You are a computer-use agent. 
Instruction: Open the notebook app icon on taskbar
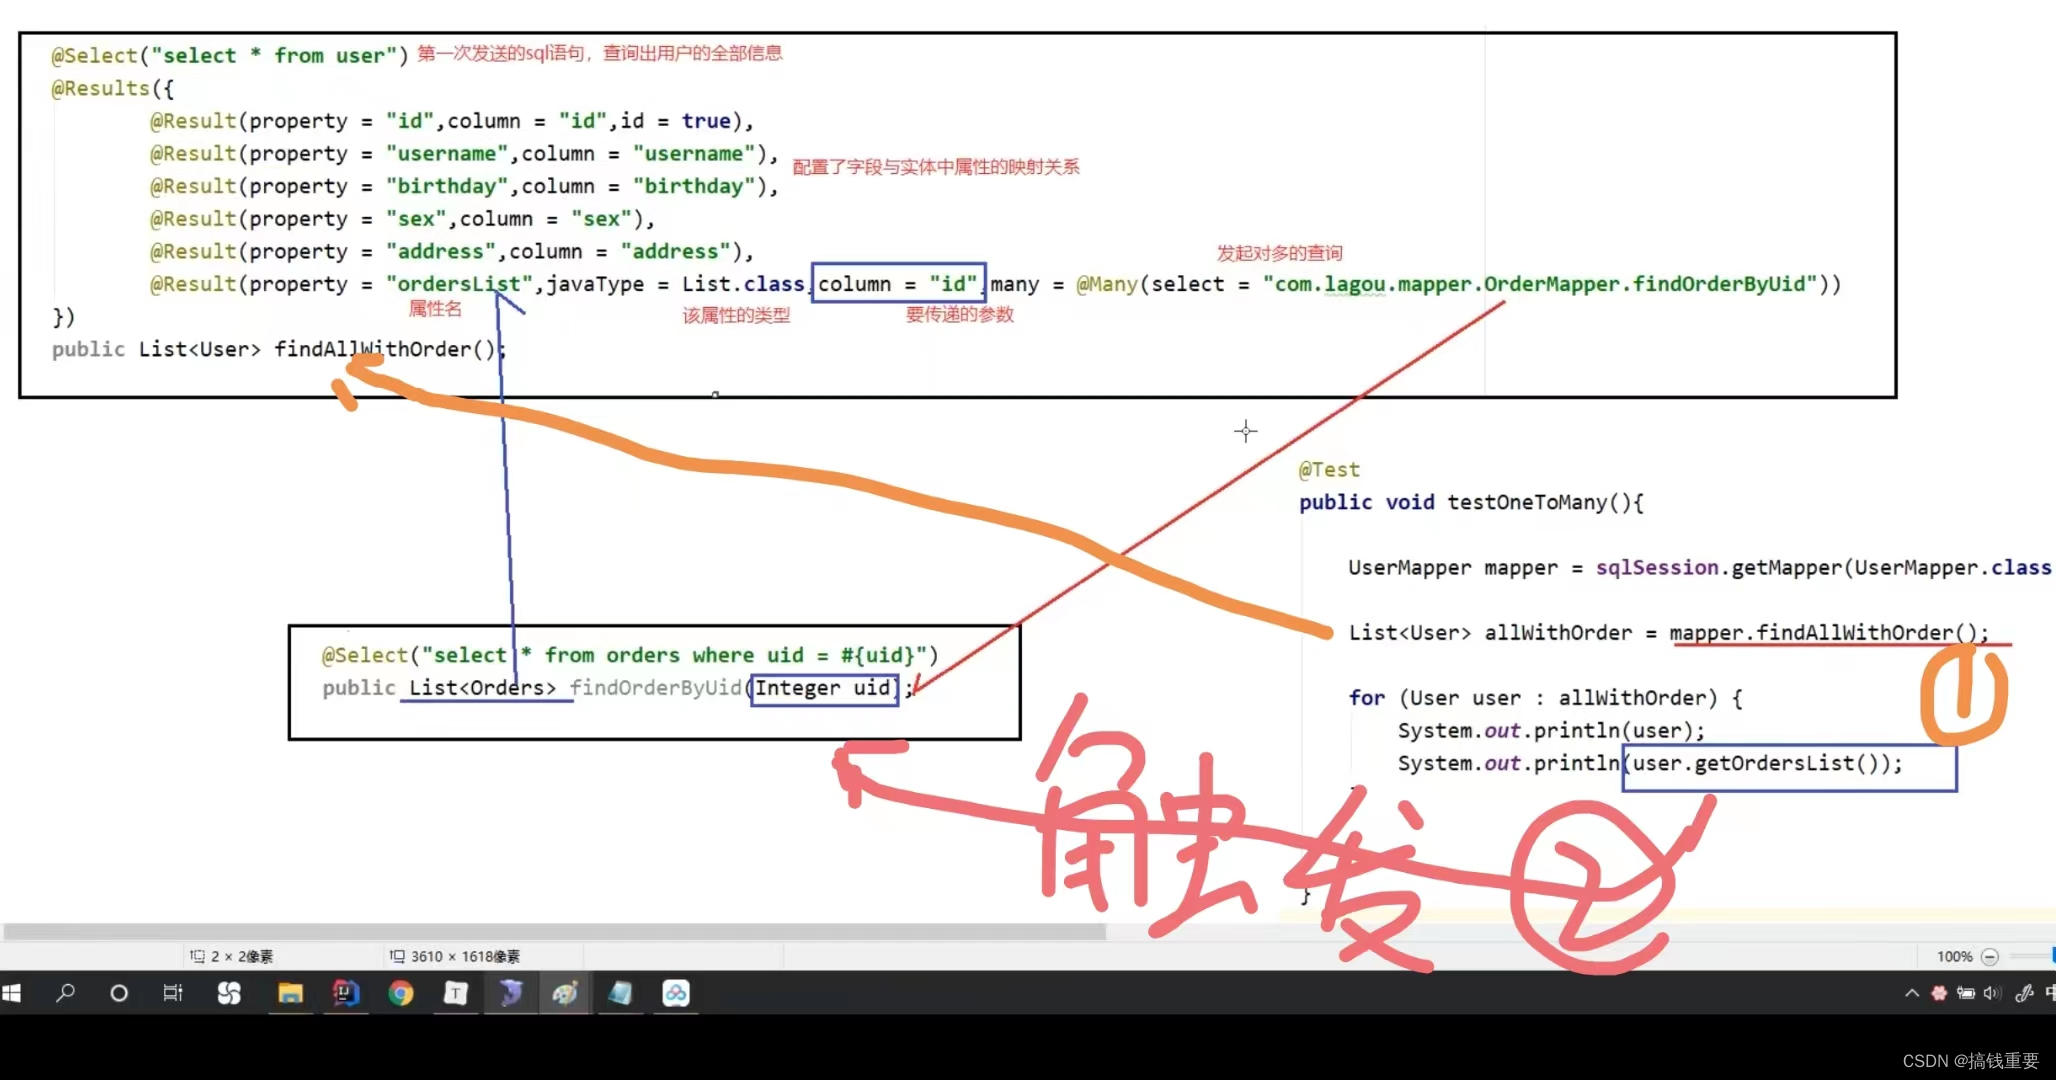621,993
